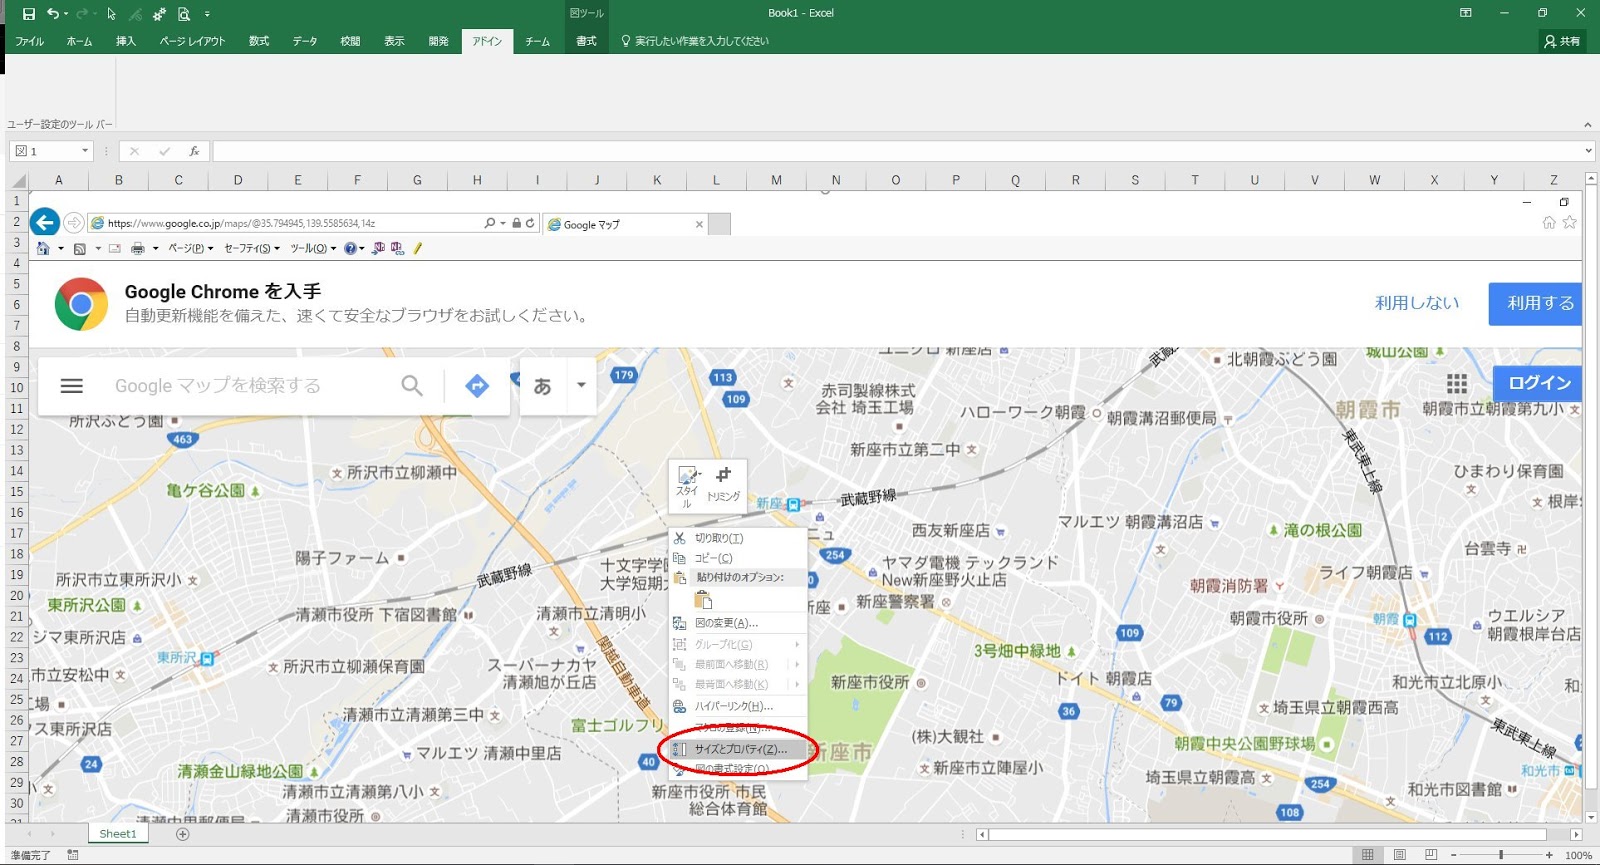This screenshot has height=865, width=1600.
Task: Choose サイズとプロパティ(Z)... from the context menu
Action: point(738,749)
